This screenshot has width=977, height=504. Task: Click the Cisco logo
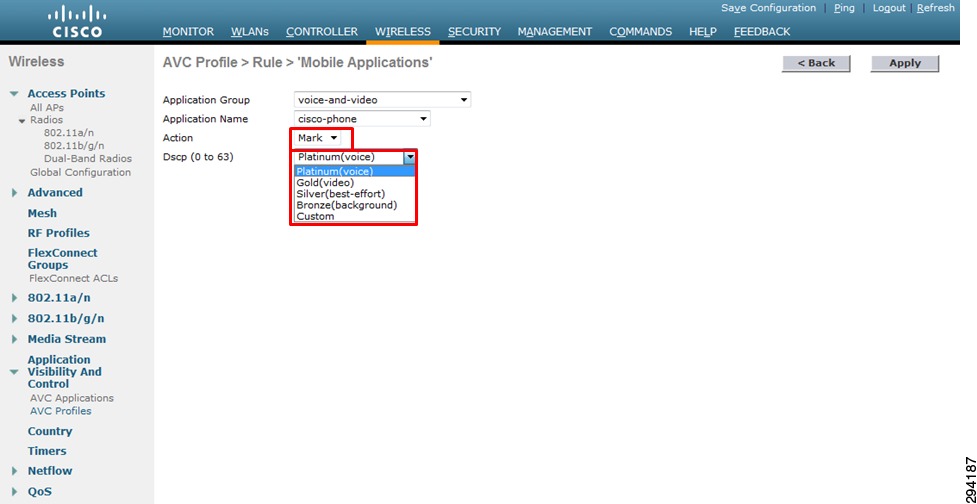(77, 22)
